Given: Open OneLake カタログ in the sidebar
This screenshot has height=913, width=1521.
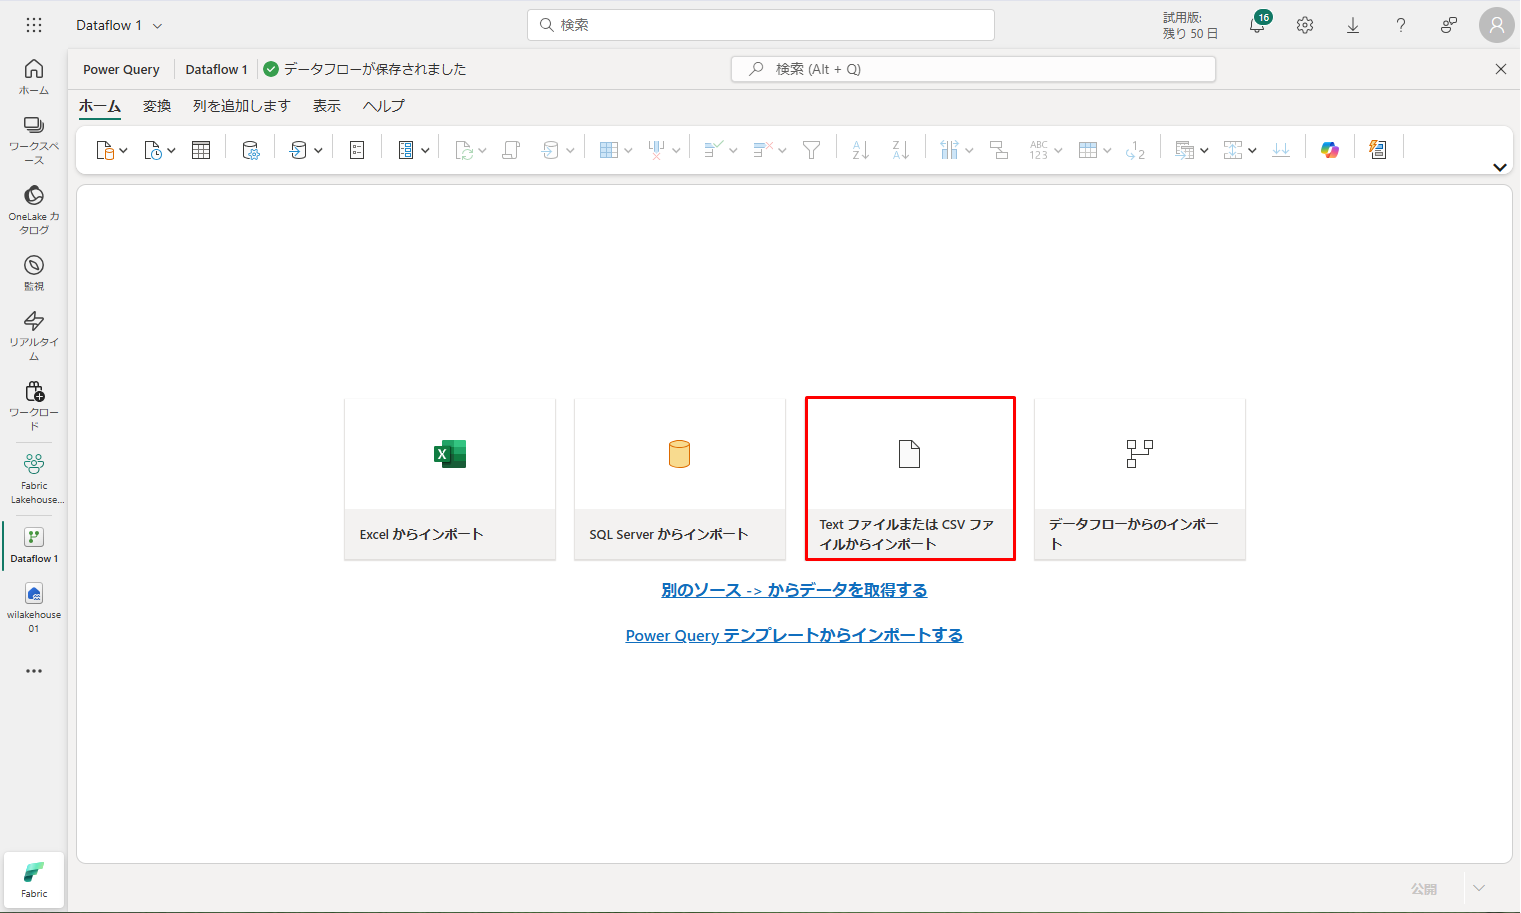Looking at the screenshot, I should (x=34, y=210).
